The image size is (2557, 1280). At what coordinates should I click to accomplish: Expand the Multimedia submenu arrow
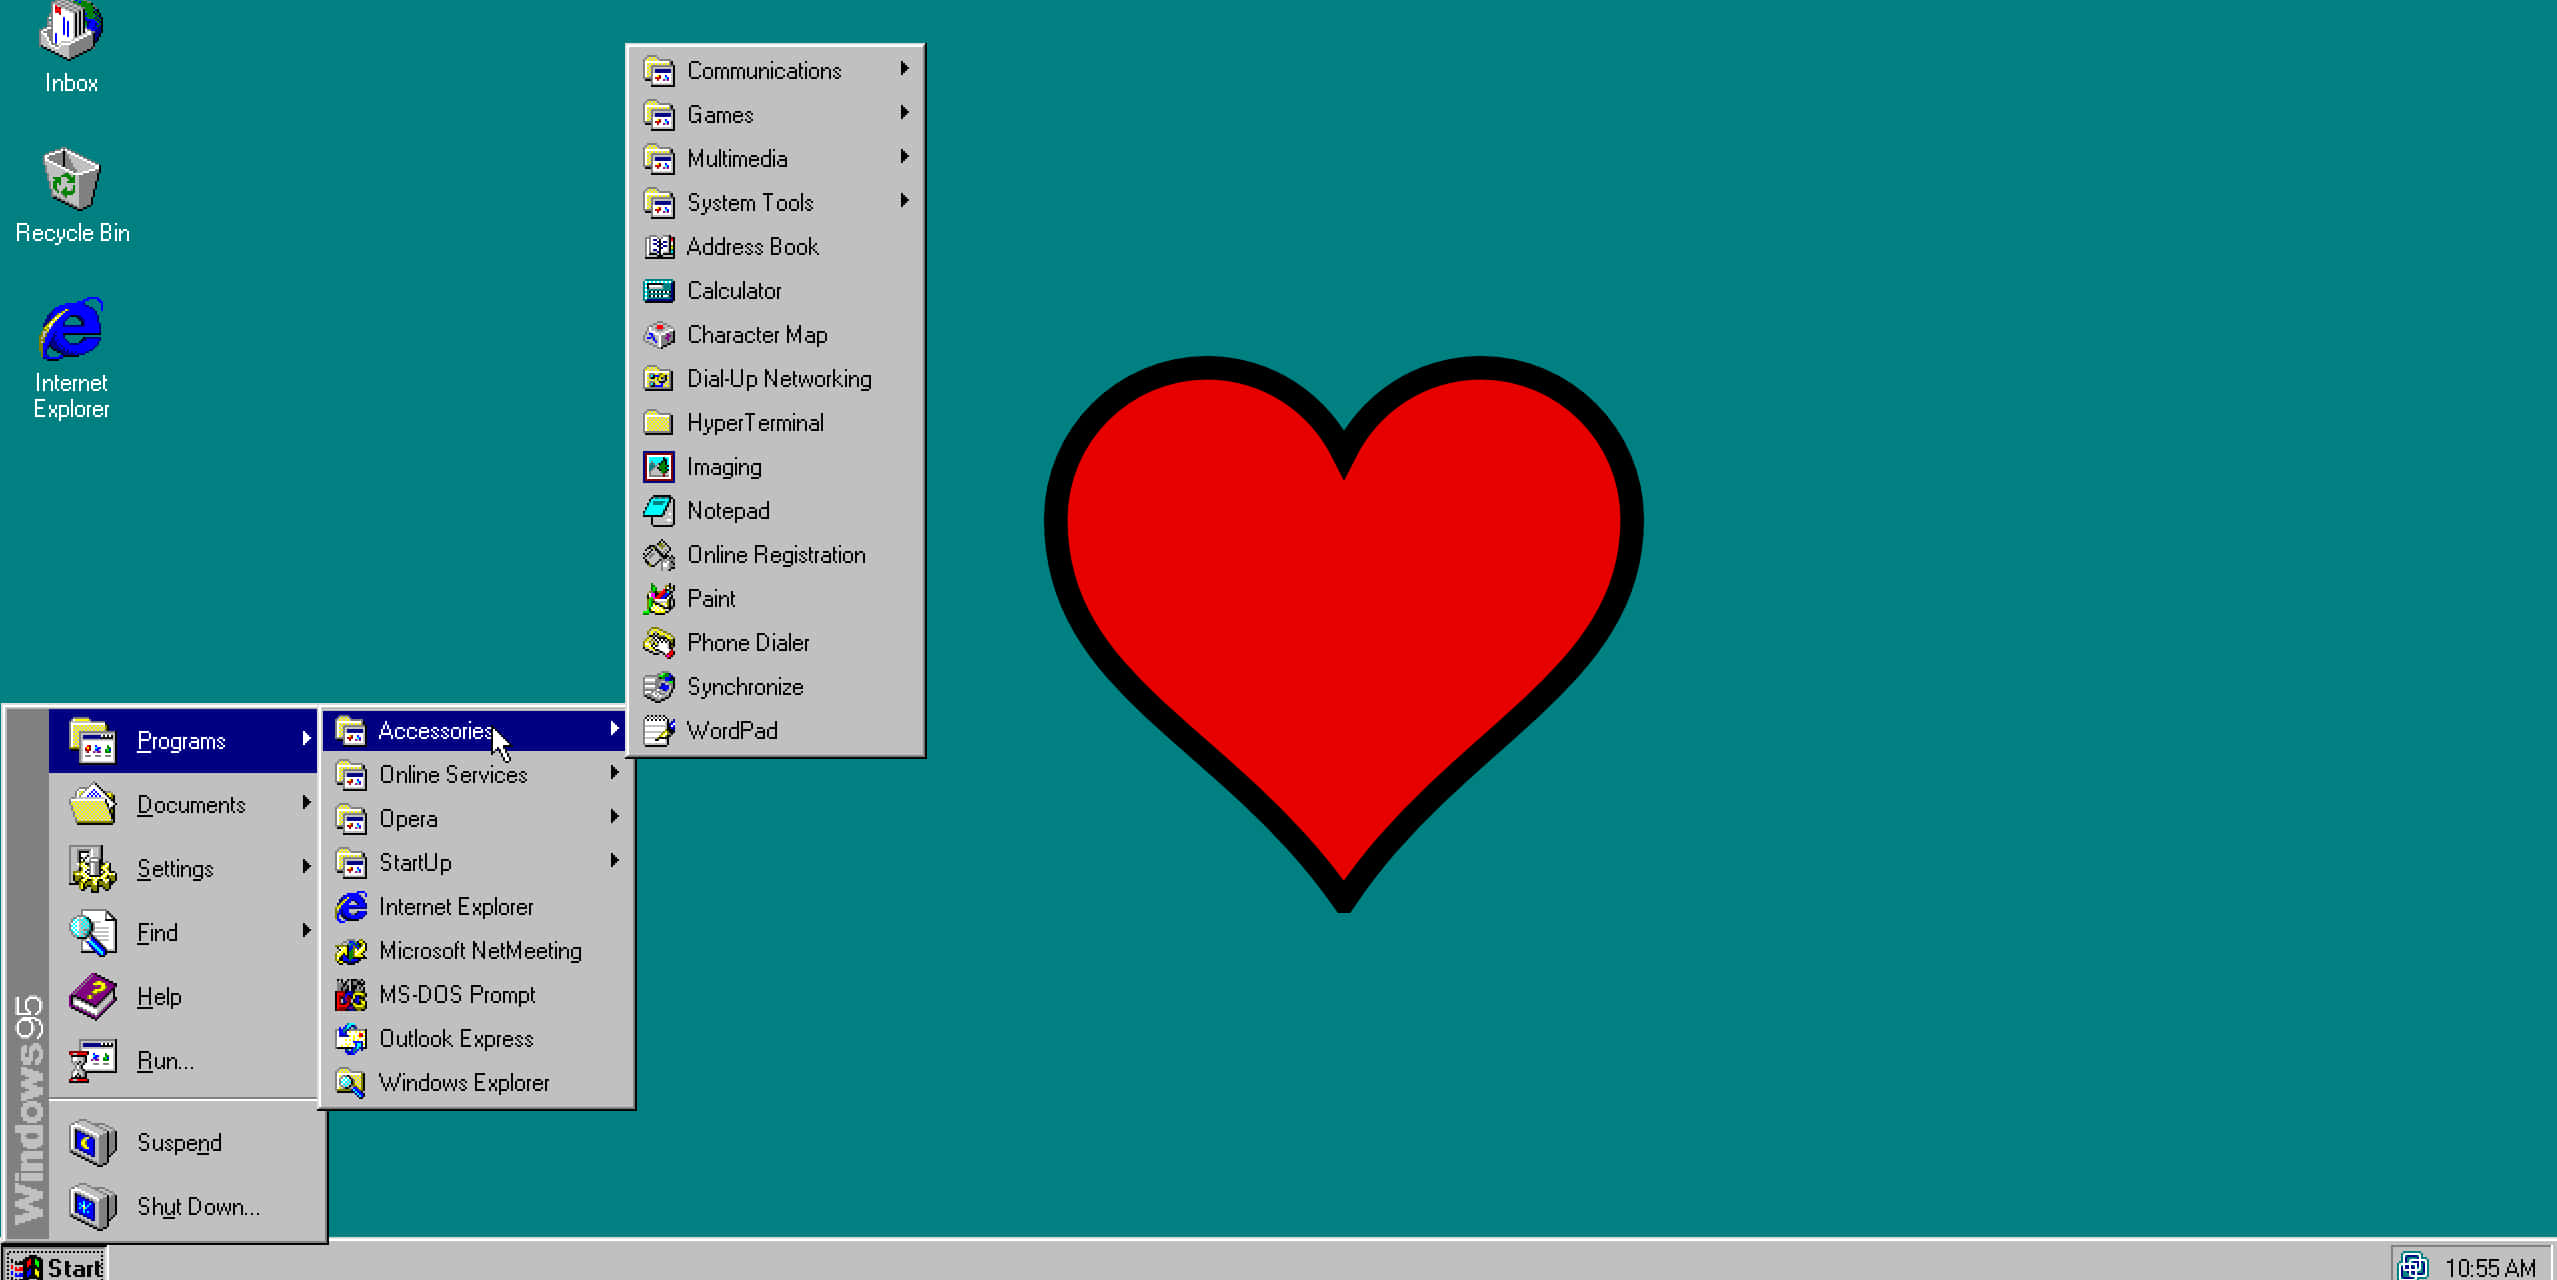pos(904,157)
